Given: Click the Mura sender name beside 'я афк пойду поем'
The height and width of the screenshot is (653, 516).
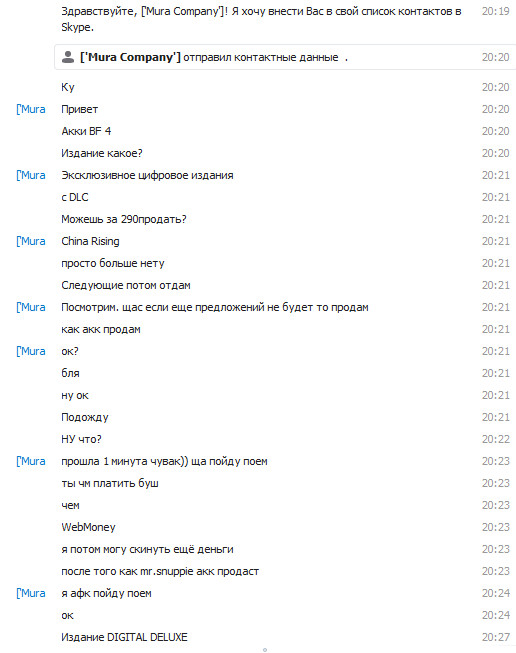Looking at the screenshot, I should (31, 593).
